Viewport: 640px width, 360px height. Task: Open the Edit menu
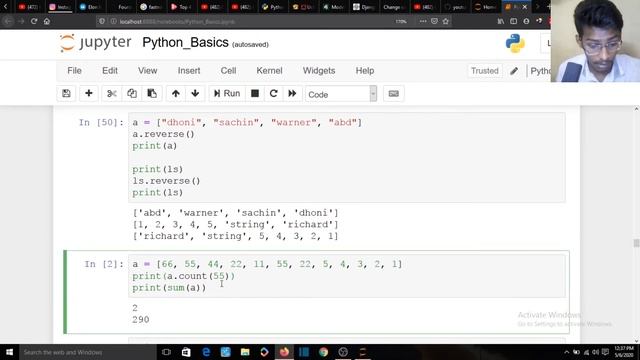point(110,71)
